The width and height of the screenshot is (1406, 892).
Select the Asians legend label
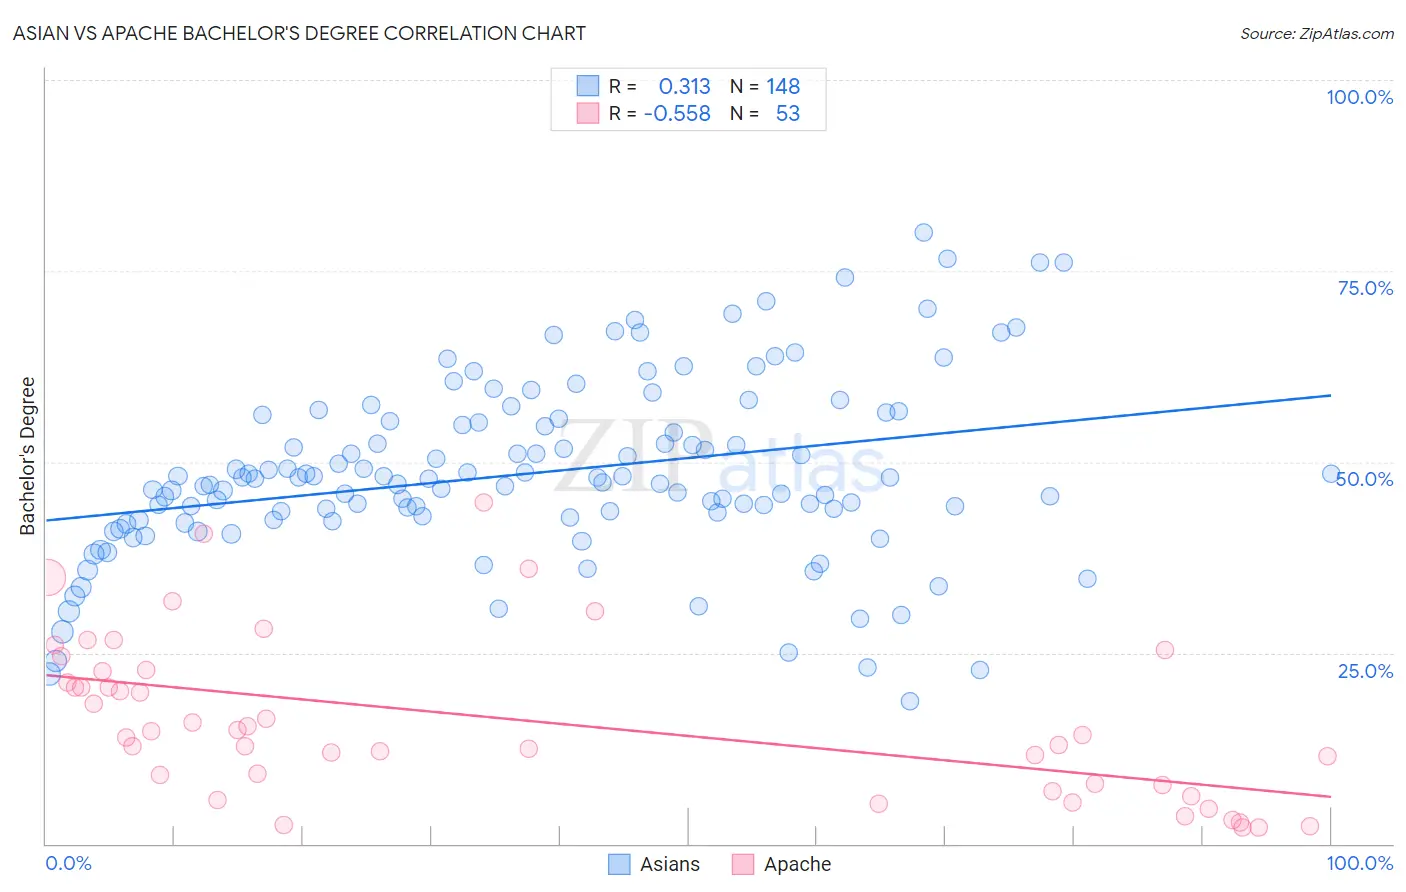670,864
